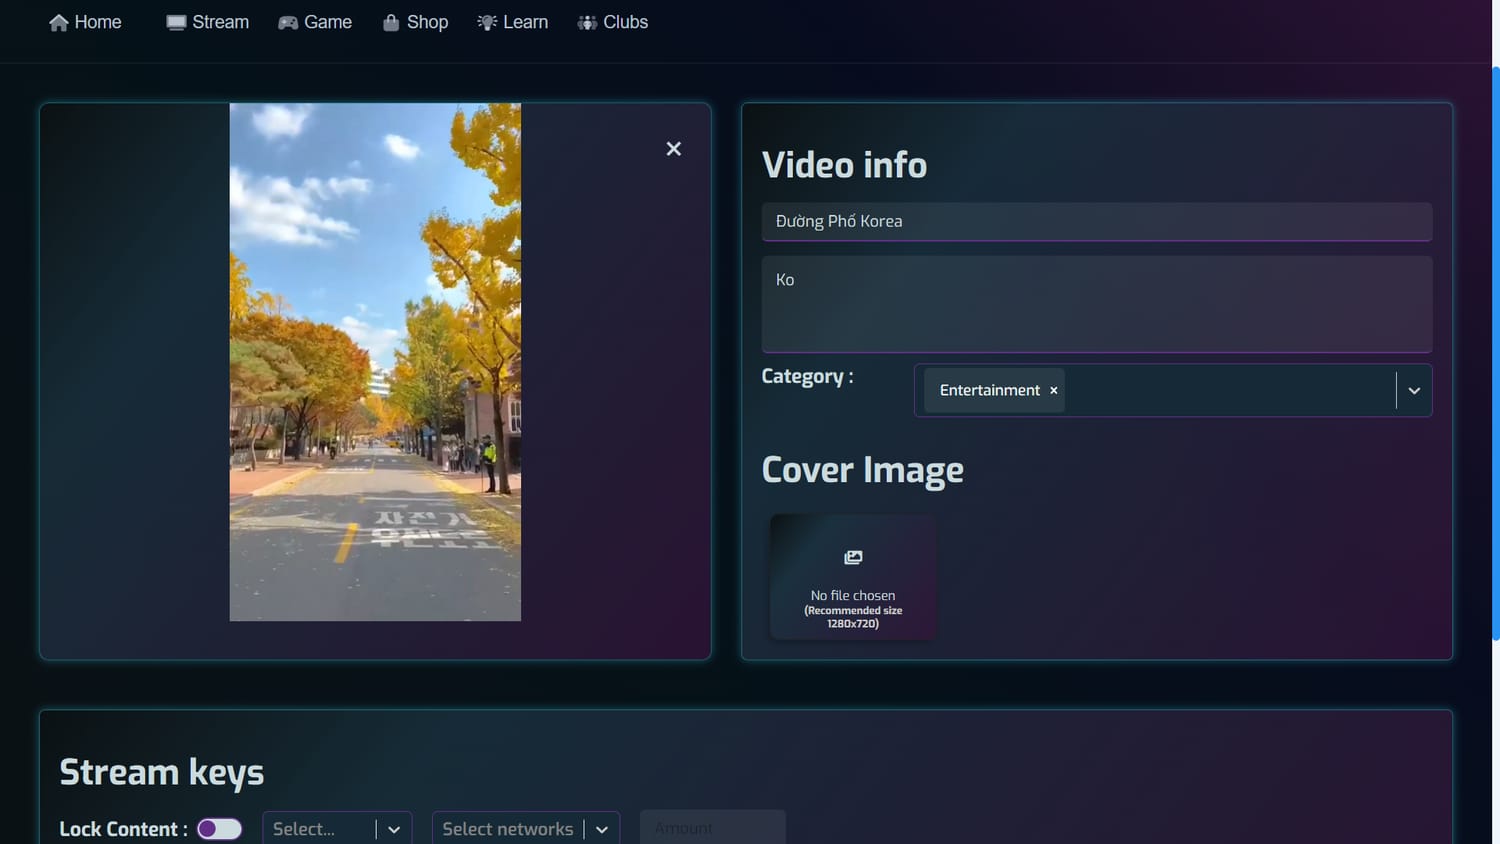Remove the video with the X icon
Viewport: 1500px width, 844px height.
pos(674,148)
